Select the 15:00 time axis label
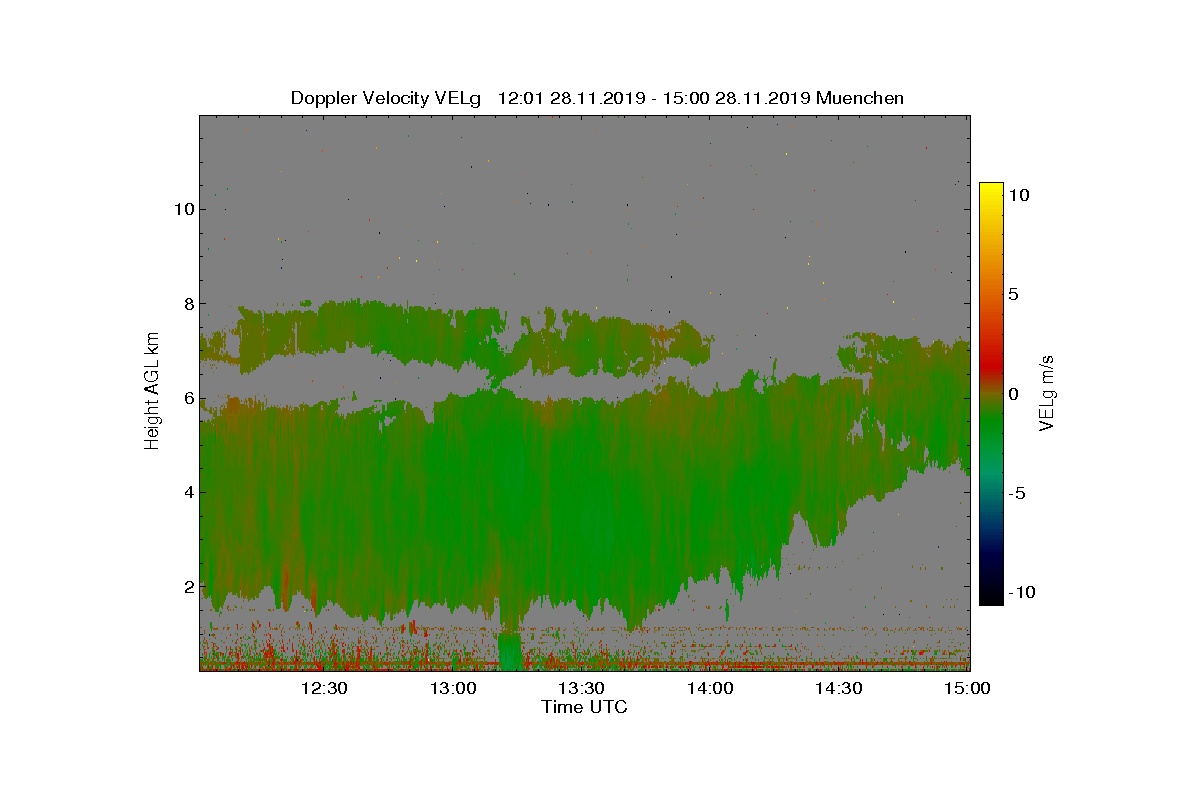This screenshot has width=1200, height=800. pos(967,688)
